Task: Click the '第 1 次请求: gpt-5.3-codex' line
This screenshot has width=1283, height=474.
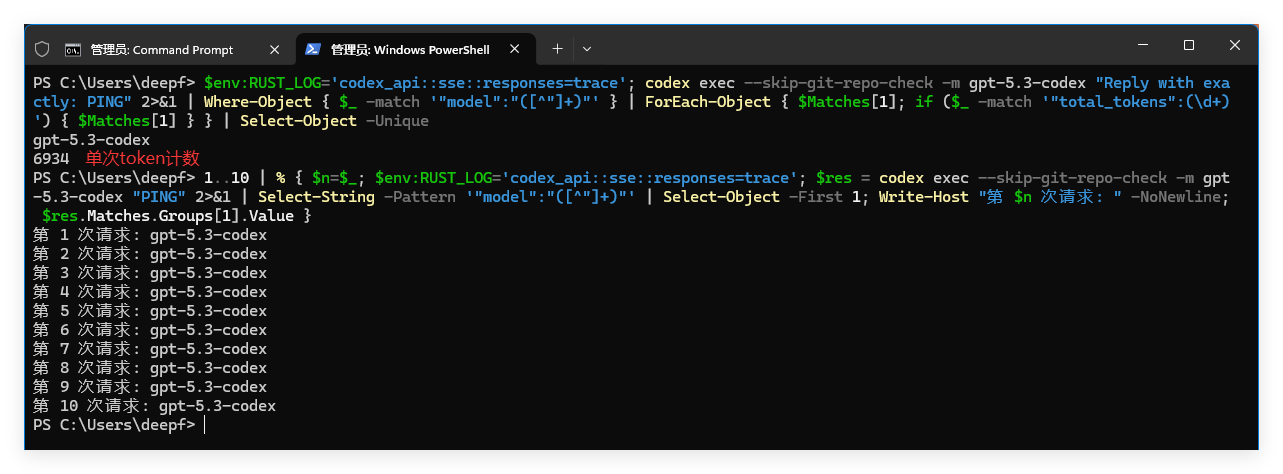Action: pyautogui.click(x=150, y=235)
